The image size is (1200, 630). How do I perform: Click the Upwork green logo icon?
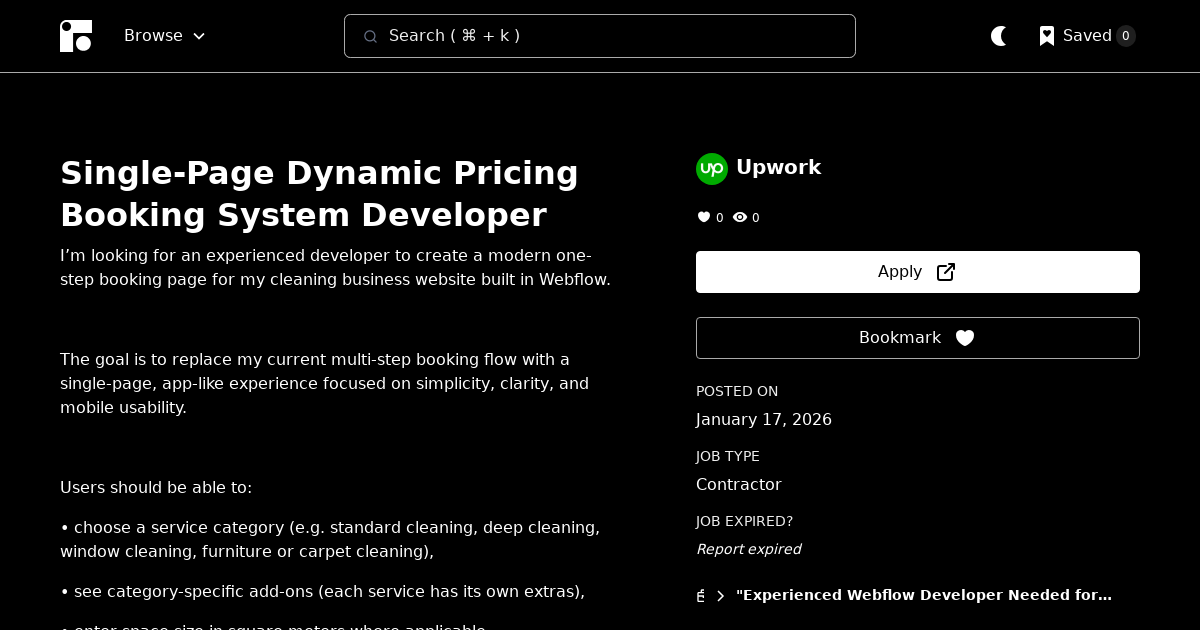pyautogui.click(x=712, y=169)
